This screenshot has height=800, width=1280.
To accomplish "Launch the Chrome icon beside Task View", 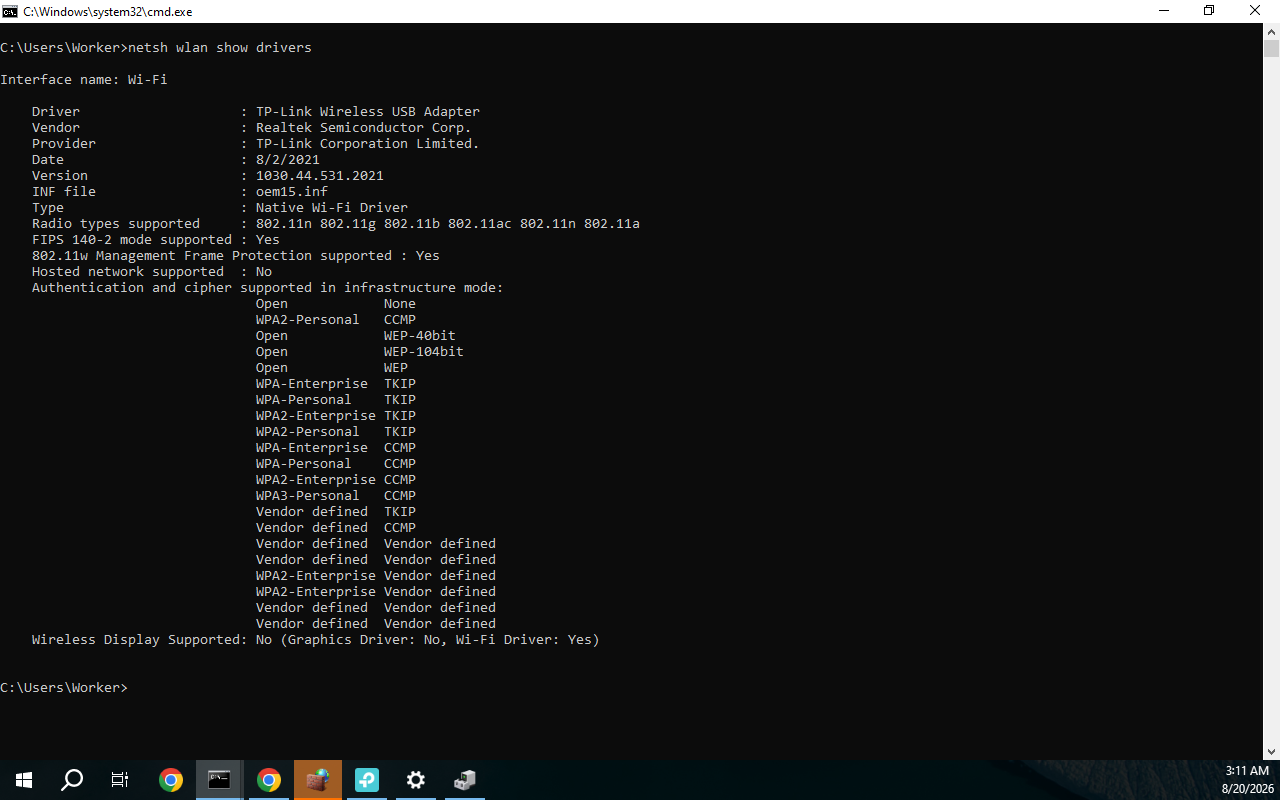I will 171,780.
